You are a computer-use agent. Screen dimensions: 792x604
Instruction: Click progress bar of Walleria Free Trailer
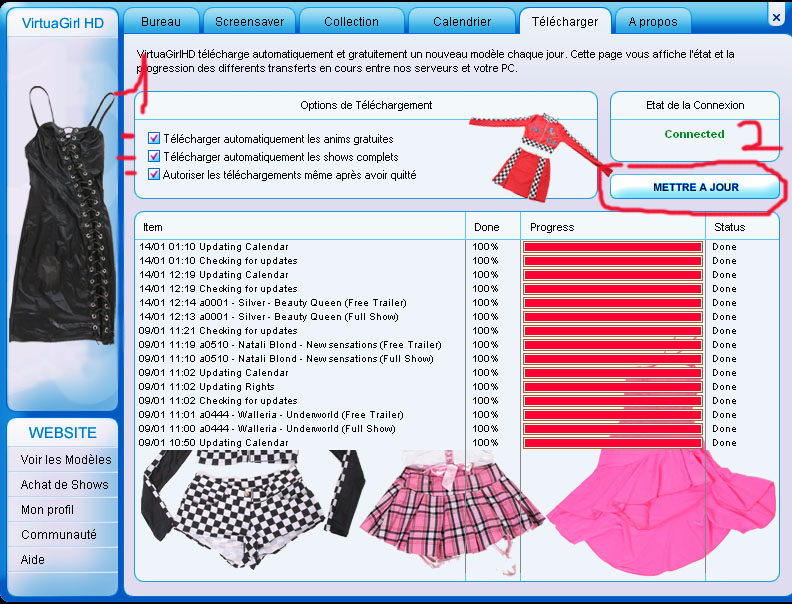click(x=612, y=415)
